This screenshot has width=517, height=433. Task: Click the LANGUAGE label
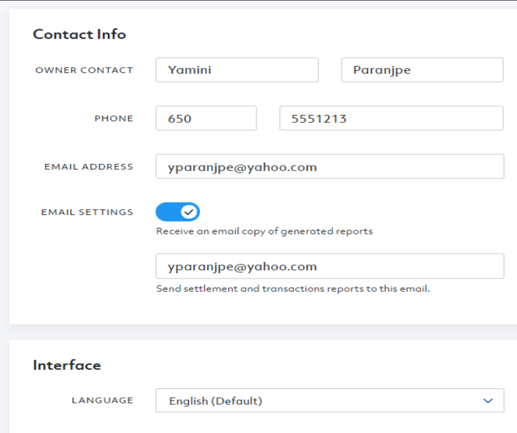point(102,400)
